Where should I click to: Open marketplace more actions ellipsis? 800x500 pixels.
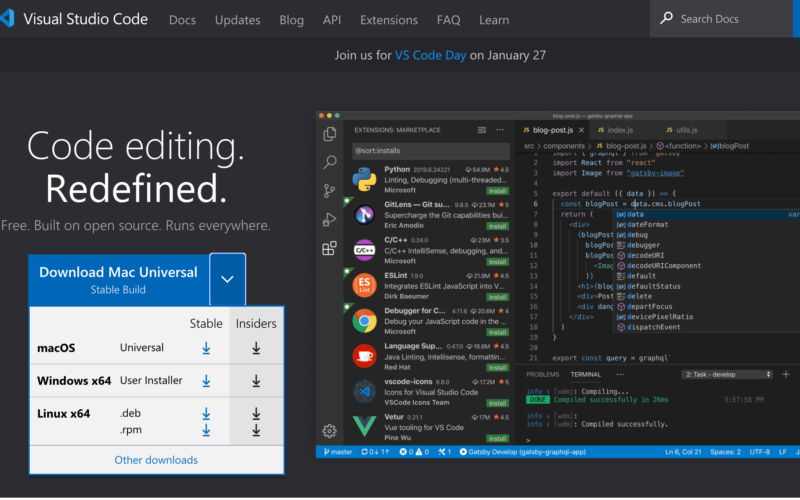click(500, 130)
